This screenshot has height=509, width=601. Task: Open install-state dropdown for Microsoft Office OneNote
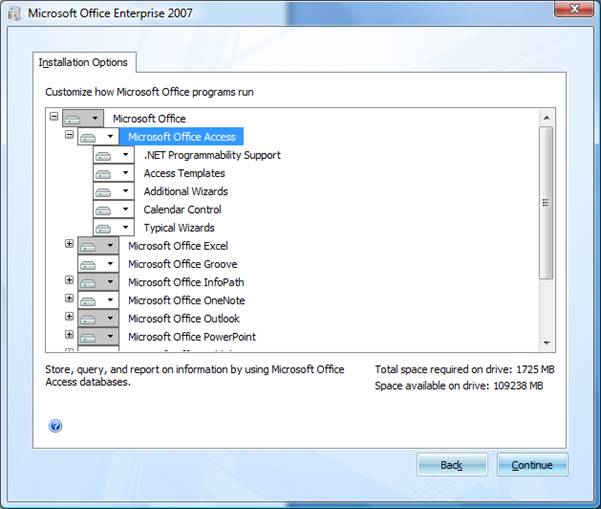click(x=98, y=300)
